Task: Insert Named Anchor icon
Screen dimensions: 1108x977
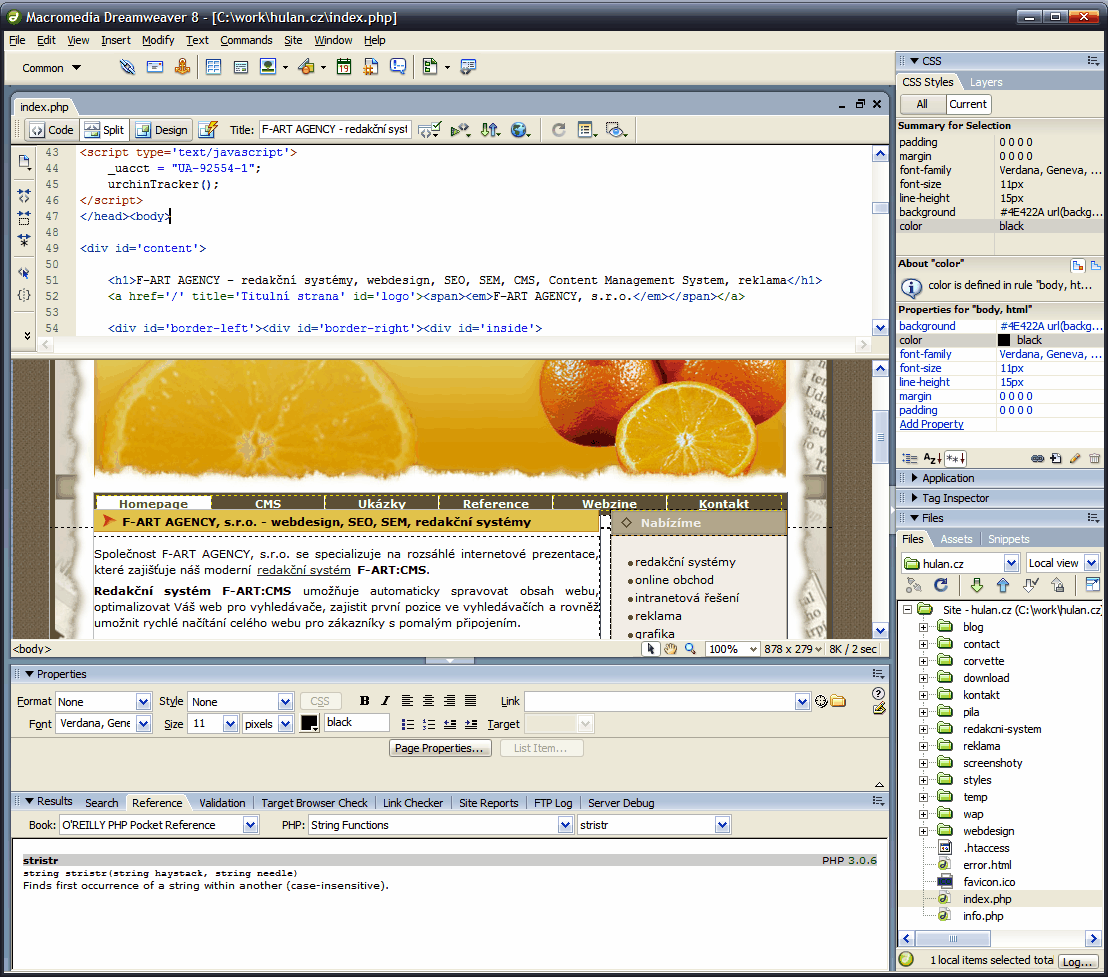Action: (182, 67)
